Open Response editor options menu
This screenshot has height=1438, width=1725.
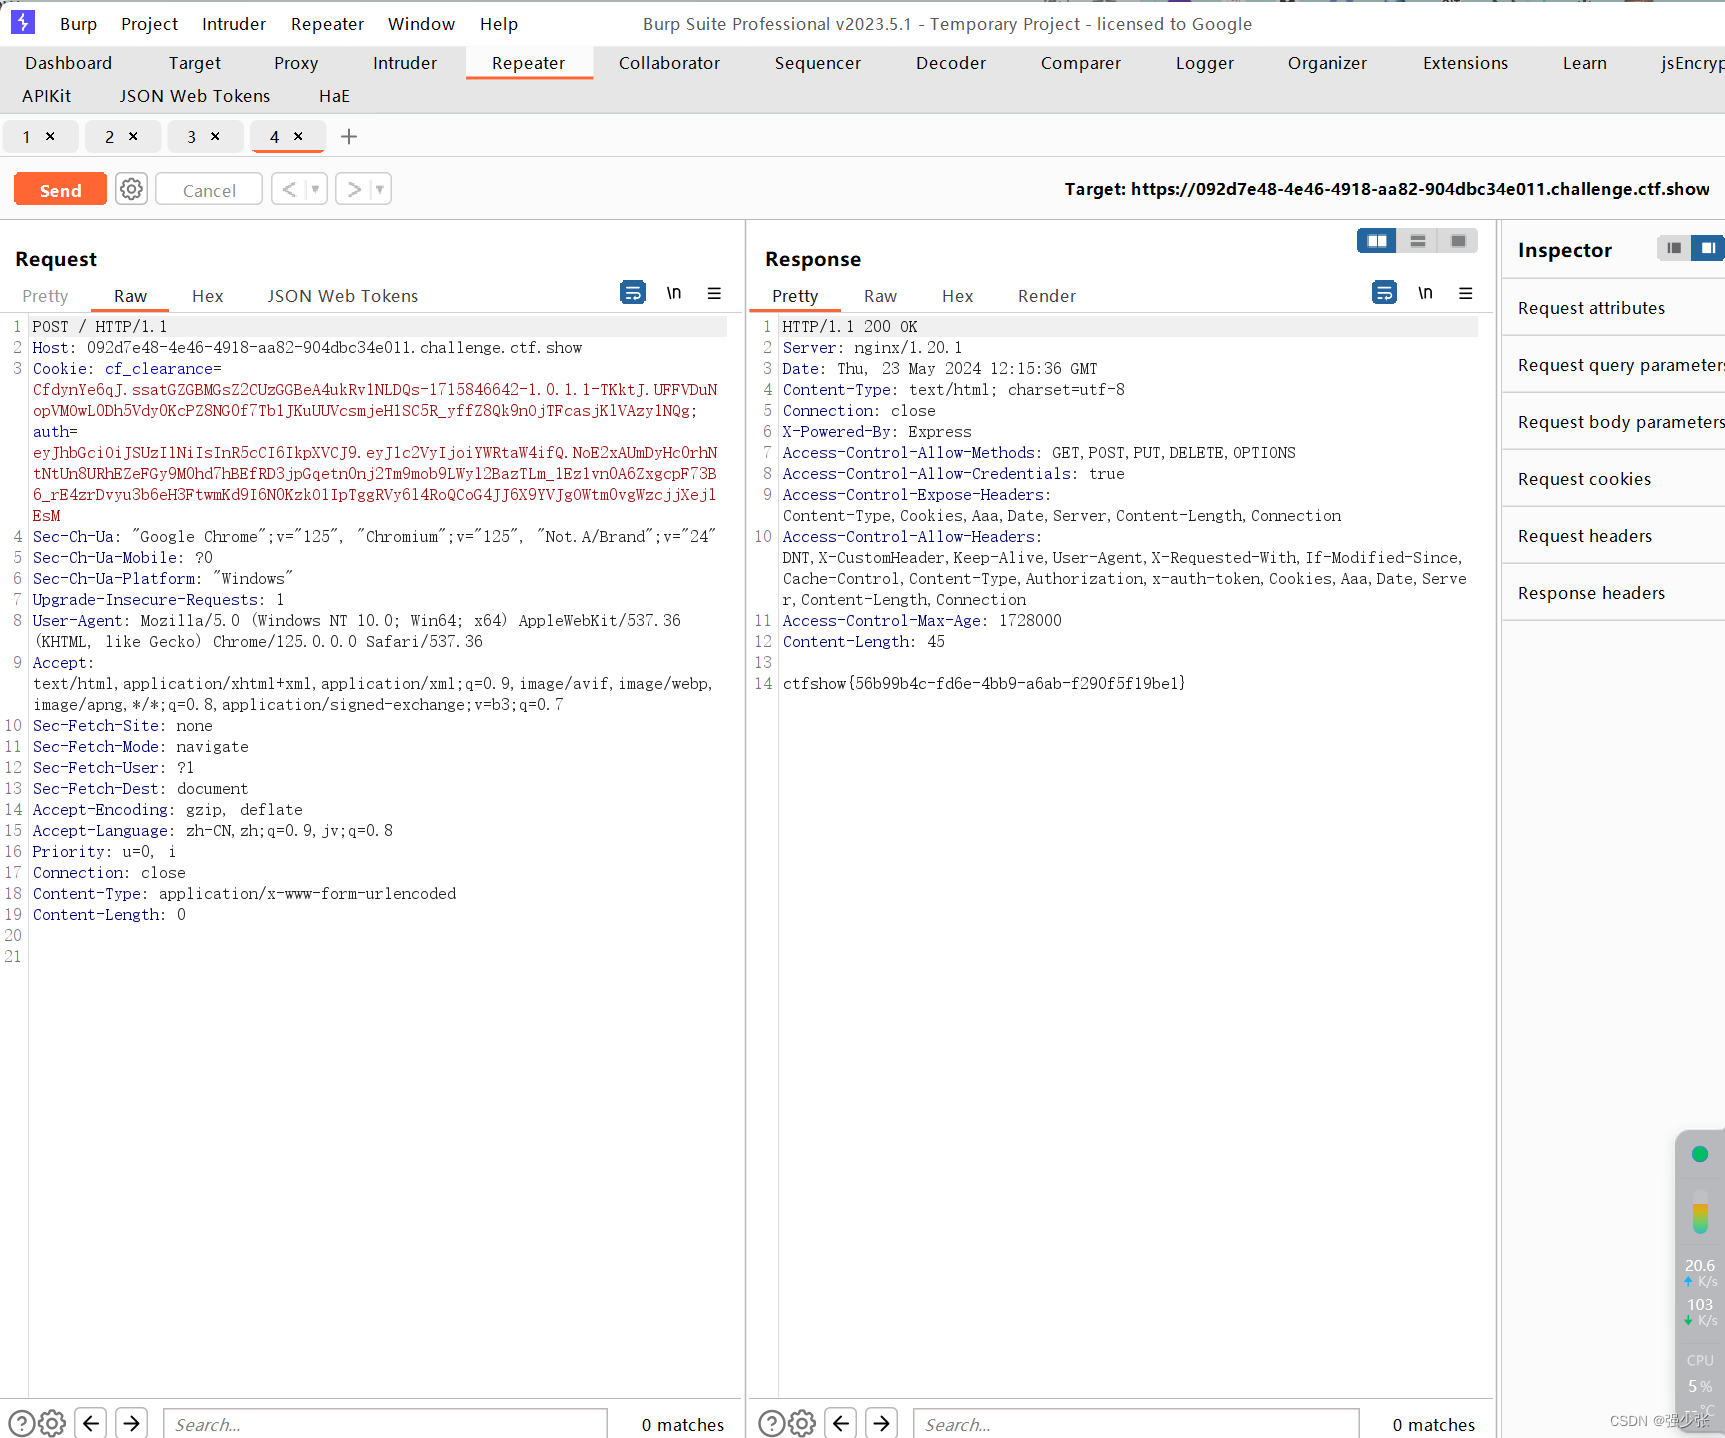tap(1465, 293)
